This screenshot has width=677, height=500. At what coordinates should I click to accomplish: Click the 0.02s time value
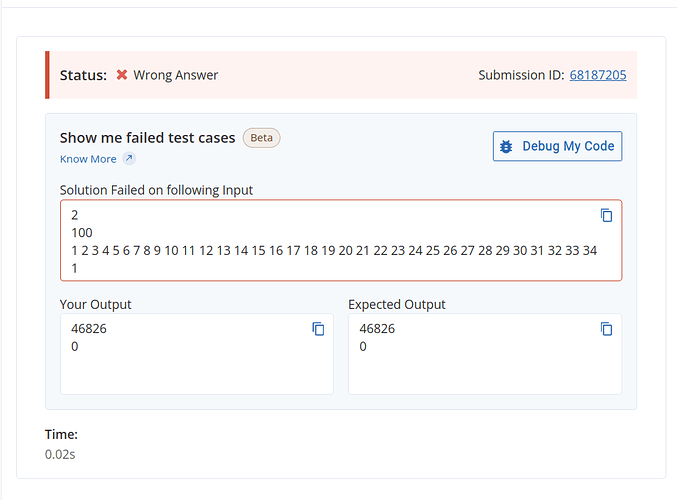point(60,454)
